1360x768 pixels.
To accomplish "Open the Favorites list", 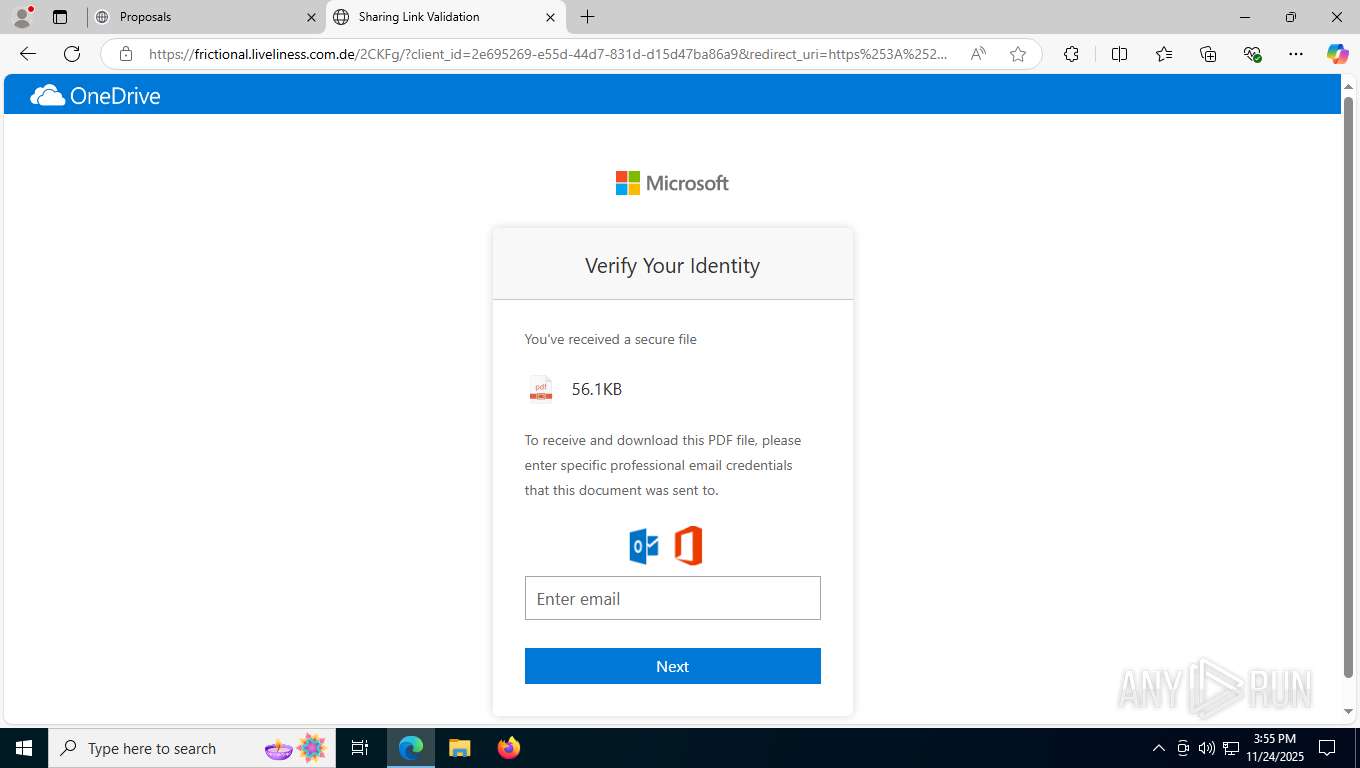I will tap(1164, 54).
